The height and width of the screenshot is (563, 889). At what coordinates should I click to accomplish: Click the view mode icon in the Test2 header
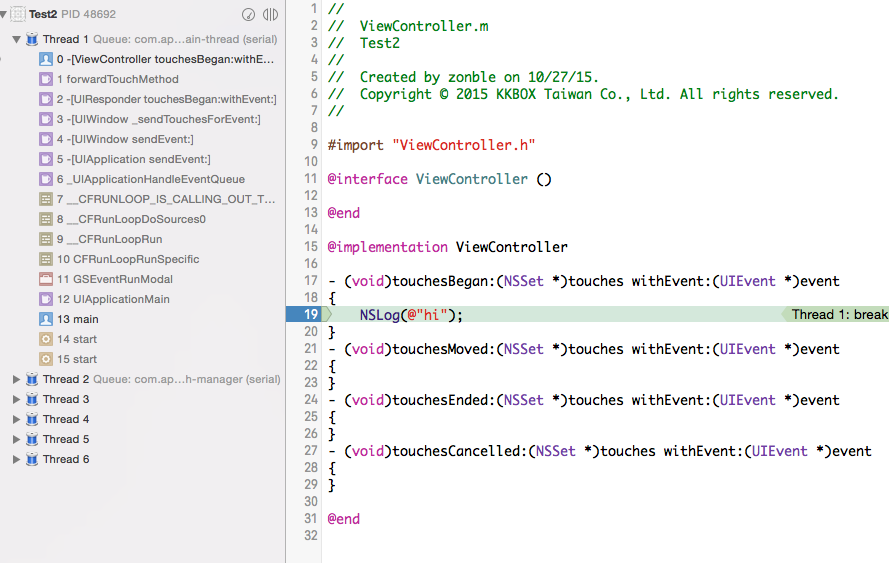[270, 15]
